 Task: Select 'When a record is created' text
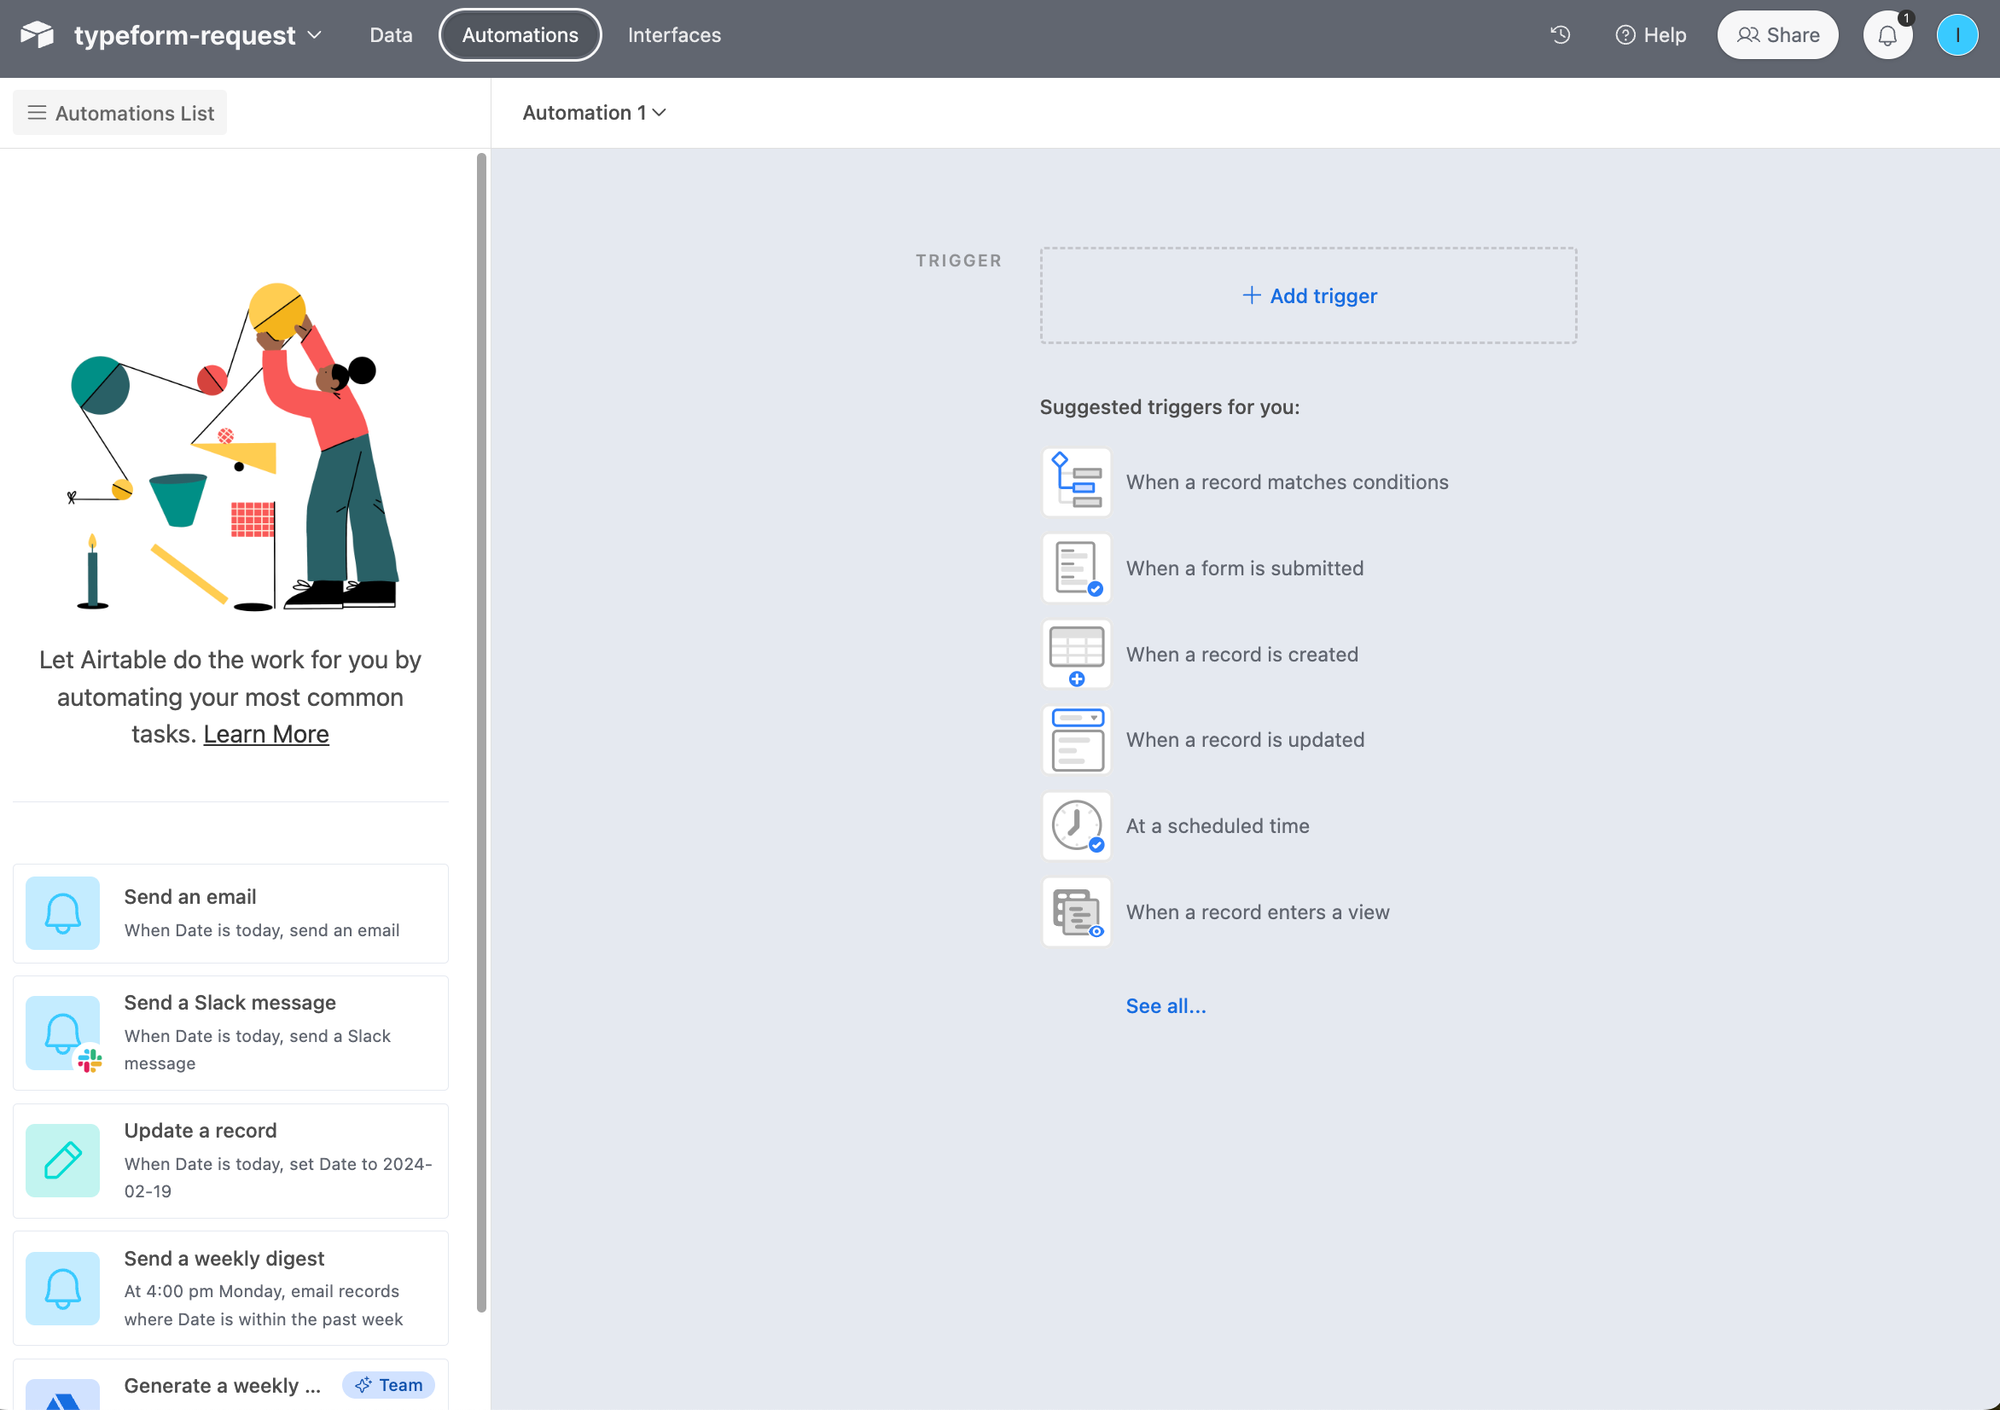[1242, 654]
